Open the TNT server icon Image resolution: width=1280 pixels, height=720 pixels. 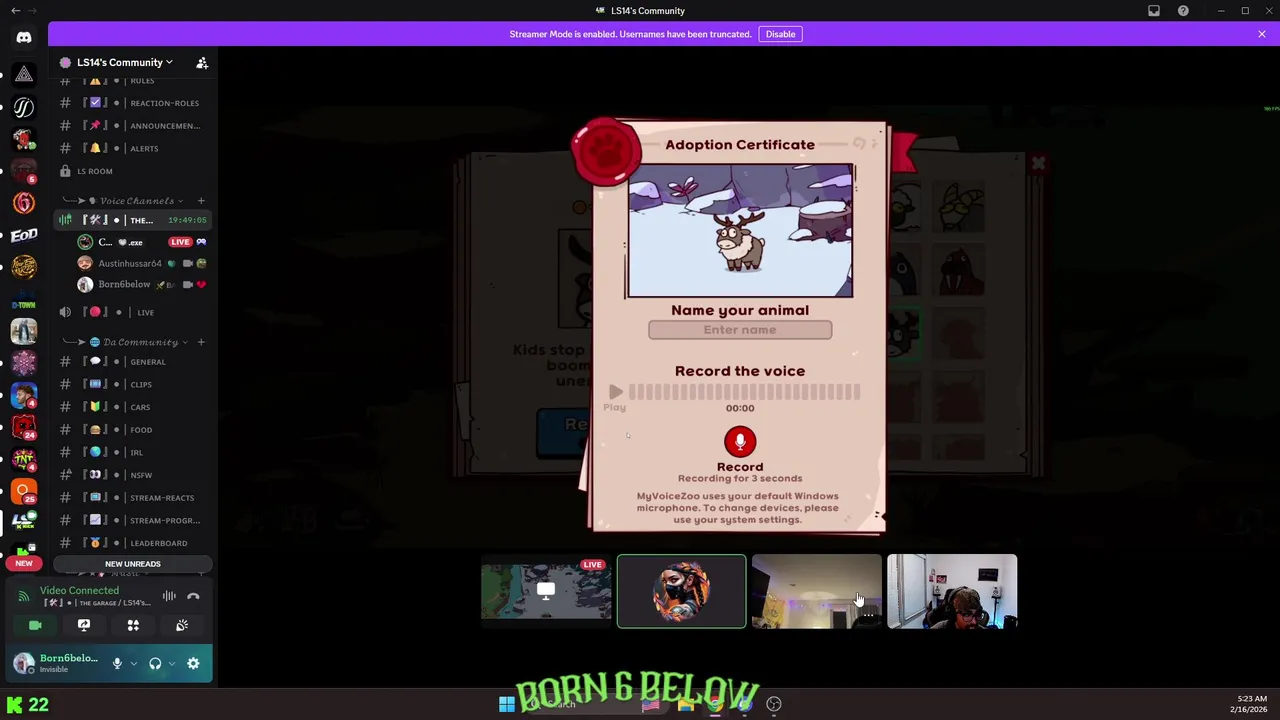coord(24,460)
